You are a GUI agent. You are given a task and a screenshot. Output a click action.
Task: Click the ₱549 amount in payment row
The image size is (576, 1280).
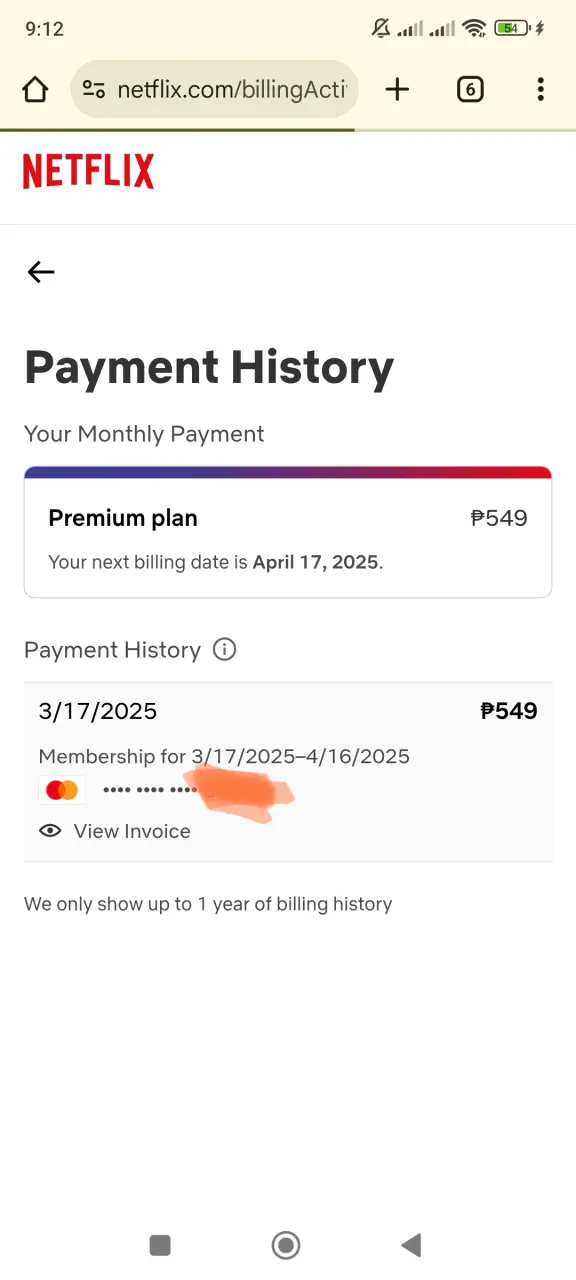pyautogui.click(x=509, y=711)
